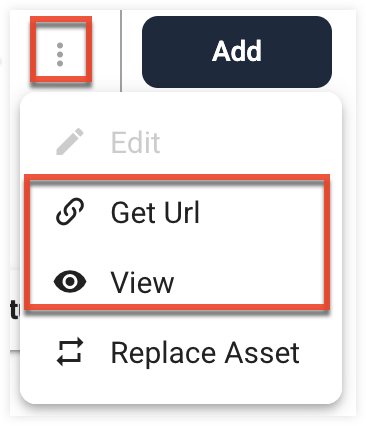This screenshot has height=426, width=366.
Task: Swap the asset via the repeat arrows icon
Action: pos(70,352)
